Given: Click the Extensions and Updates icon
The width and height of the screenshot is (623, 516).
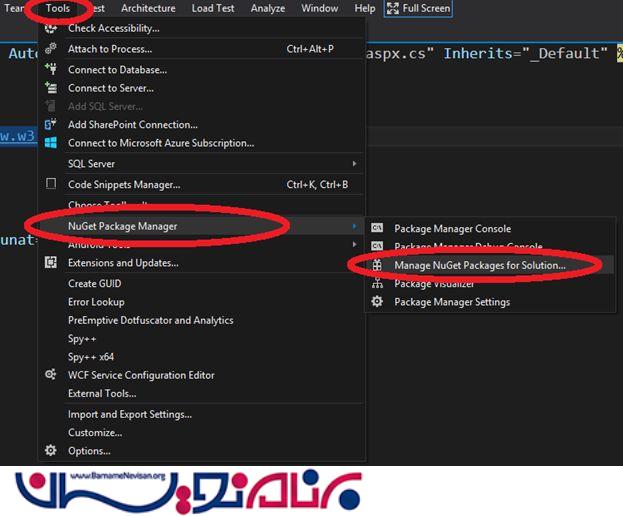Looking at the screenshot, I should [51, 263].
